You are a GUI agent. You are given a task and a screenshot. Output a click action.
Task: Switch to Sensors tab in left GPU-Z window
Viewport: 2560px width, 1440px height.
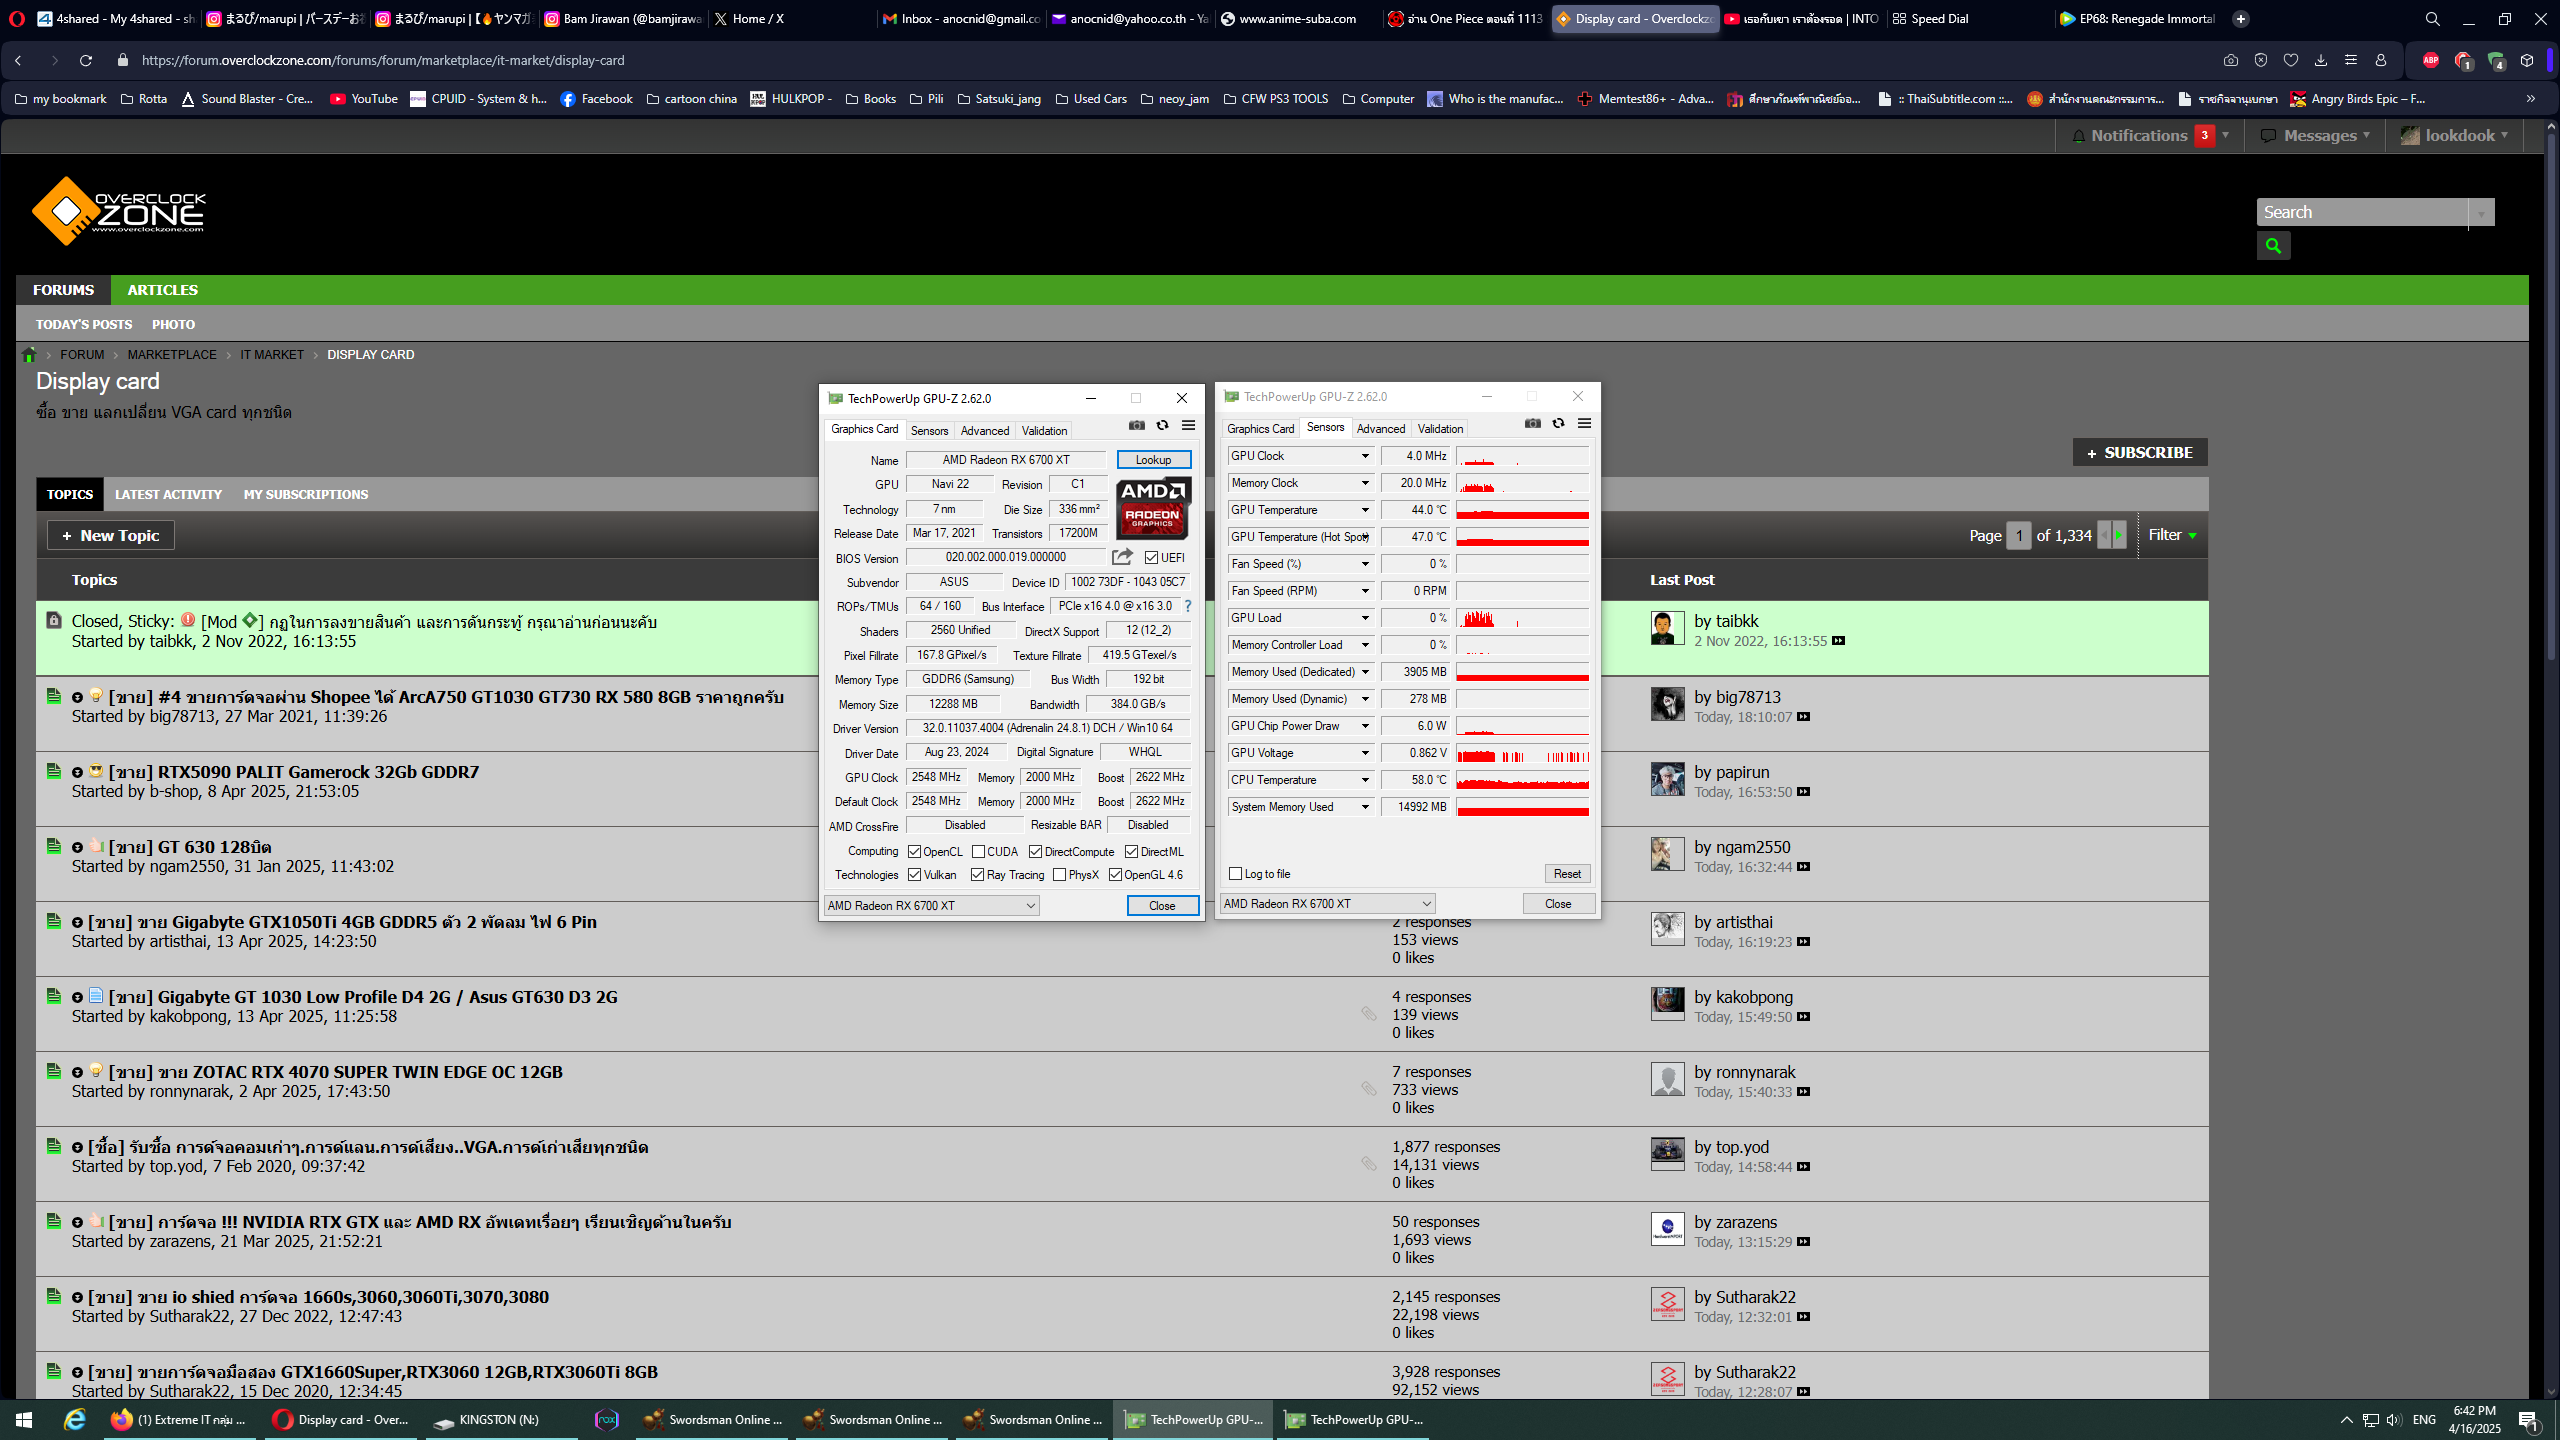tap(929, 431)
